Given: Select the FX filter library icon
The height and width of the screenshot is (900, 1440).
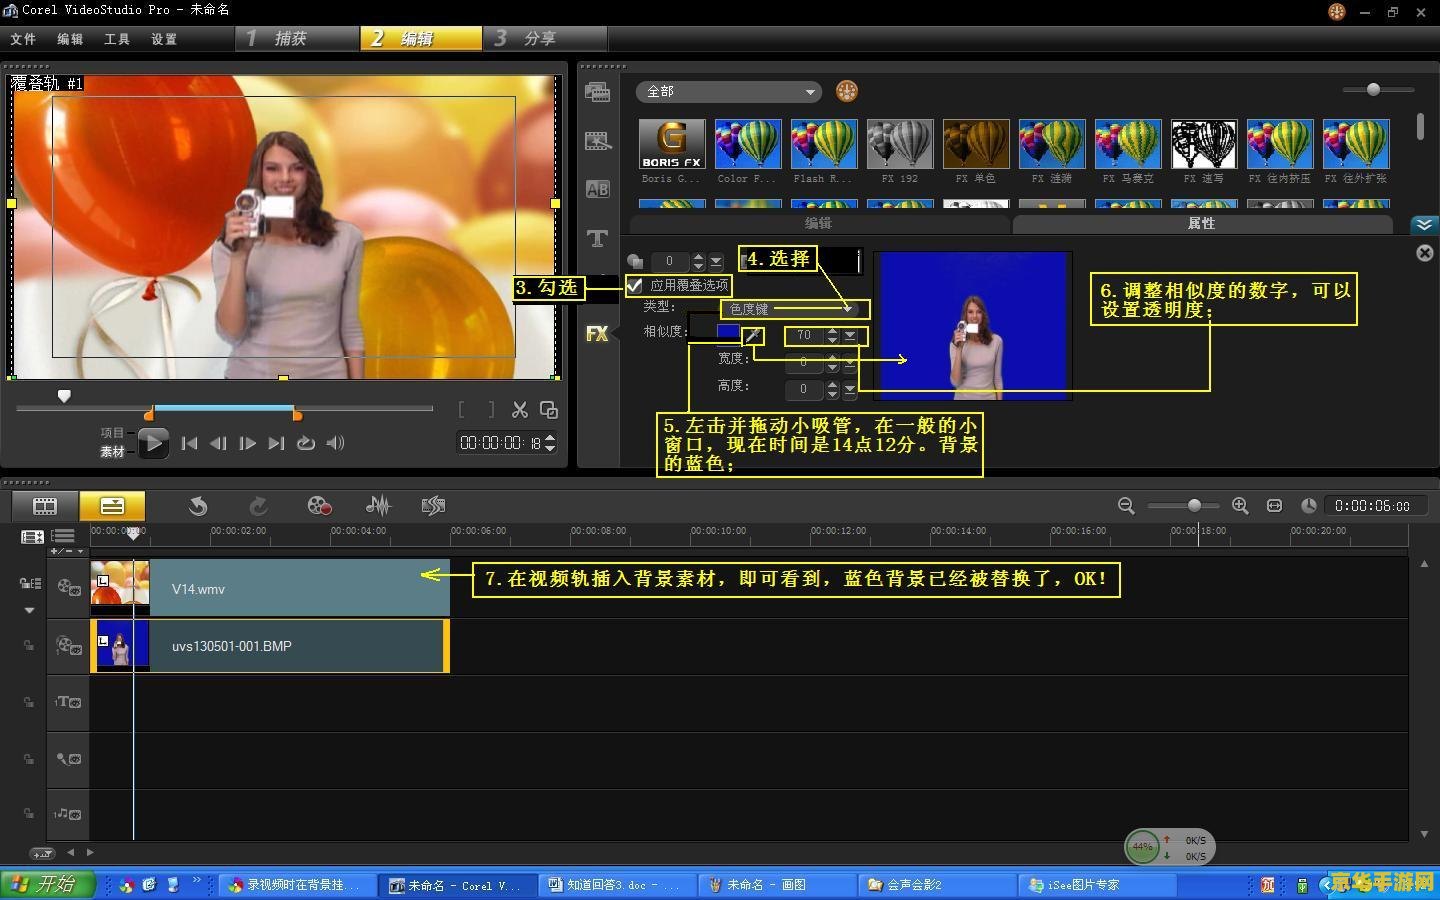Looking at the screenshot, I should coord(597,334).
